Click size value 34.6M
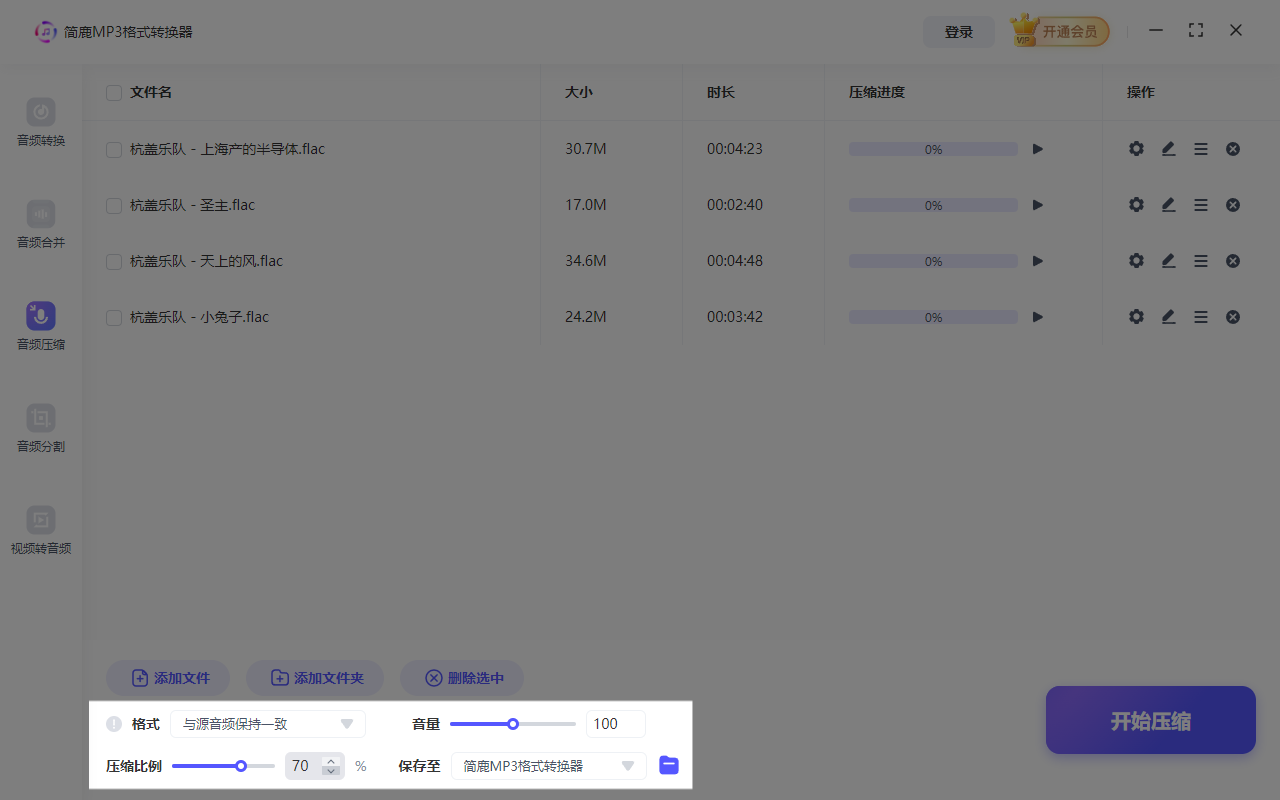1280x800 pixels. coord(586,261)
